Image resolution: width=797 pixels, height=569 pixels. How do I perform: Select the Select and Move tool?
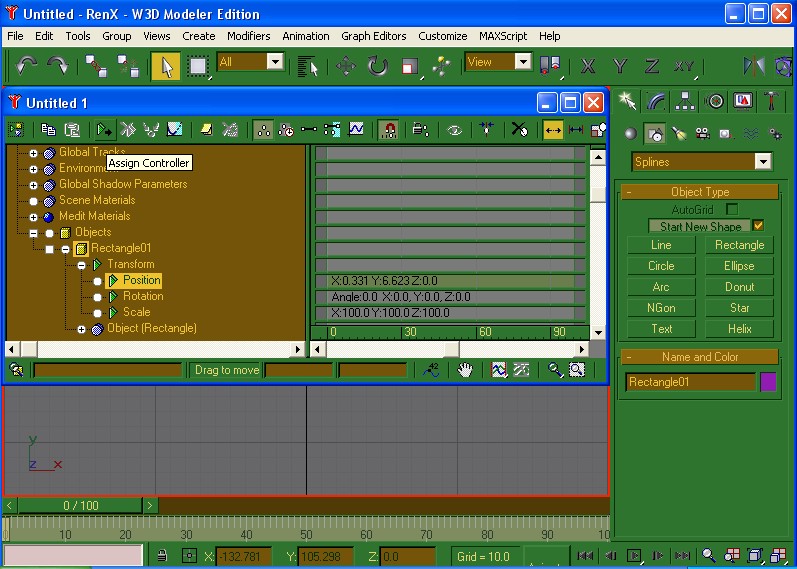(x=346, y=66)
